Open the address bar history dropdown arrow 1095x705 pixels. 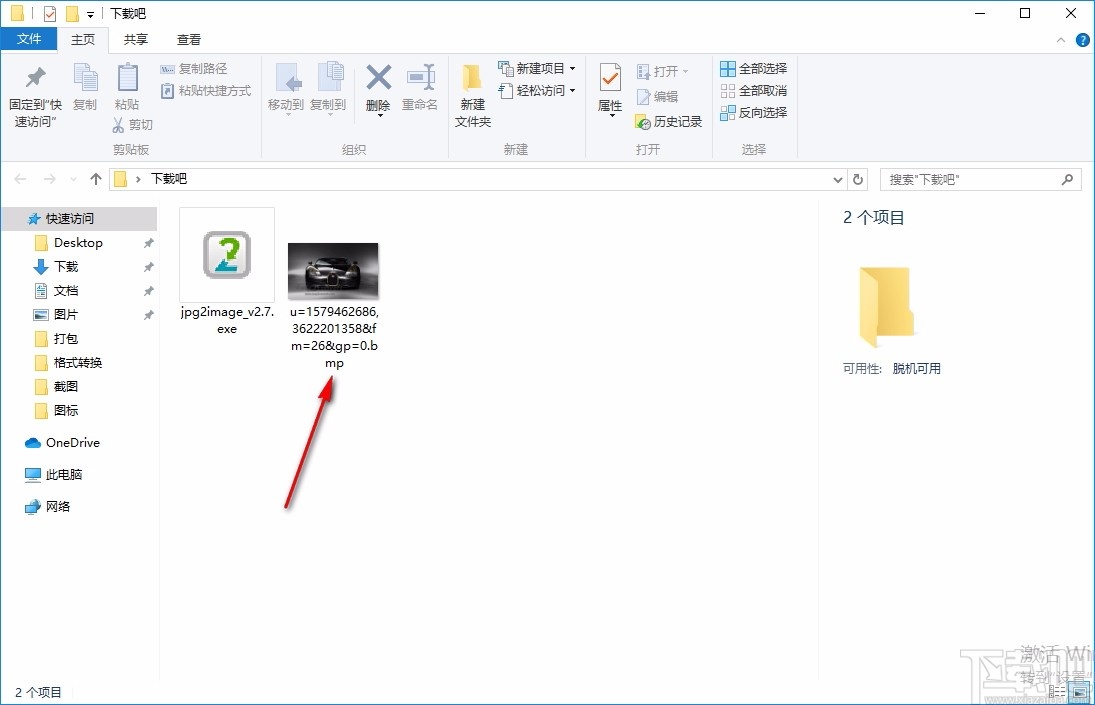pyautogui.click(x=838, y=178)
